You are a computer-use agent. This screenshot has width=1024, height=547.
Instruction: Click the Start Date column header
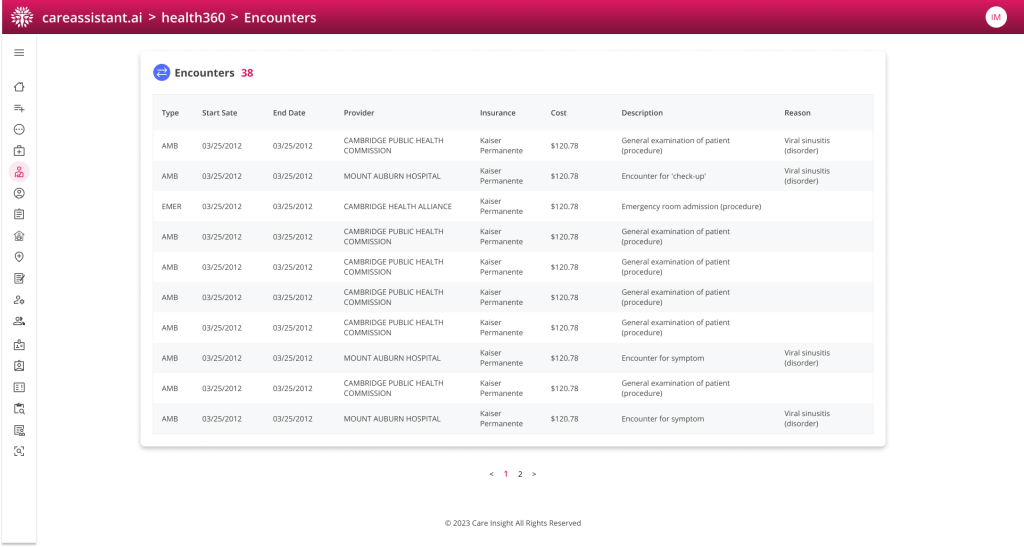click(x=219, y=113)
